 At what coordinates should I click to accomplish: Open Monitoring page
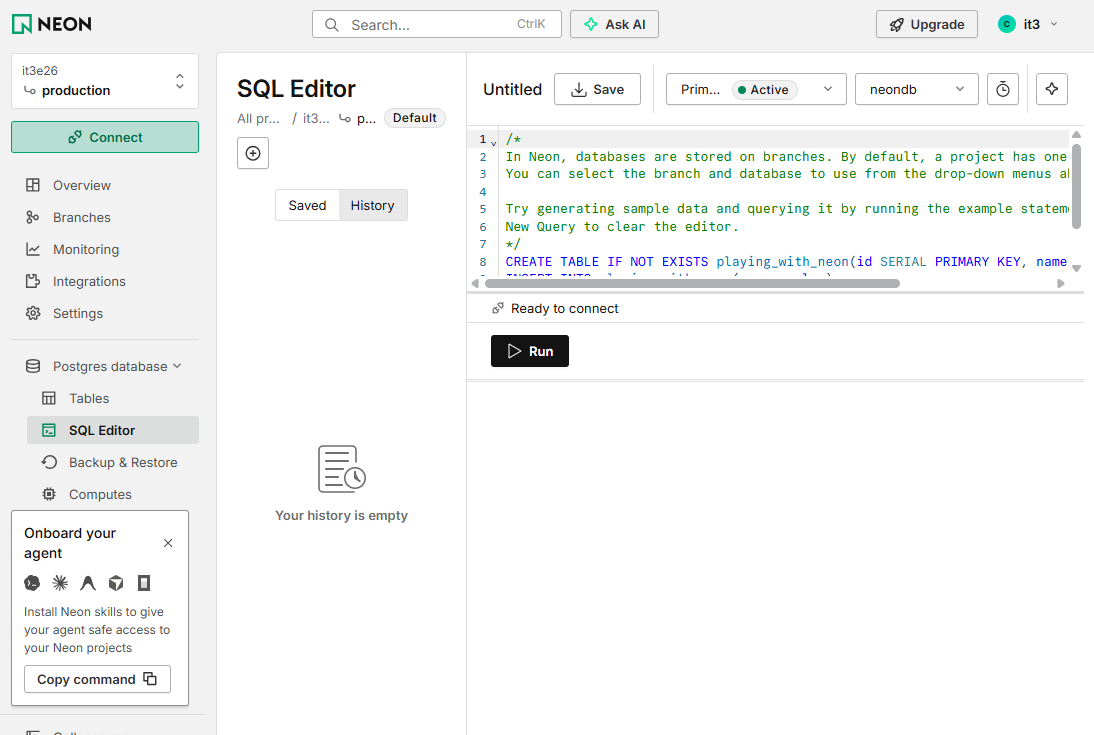coord(86,249)
